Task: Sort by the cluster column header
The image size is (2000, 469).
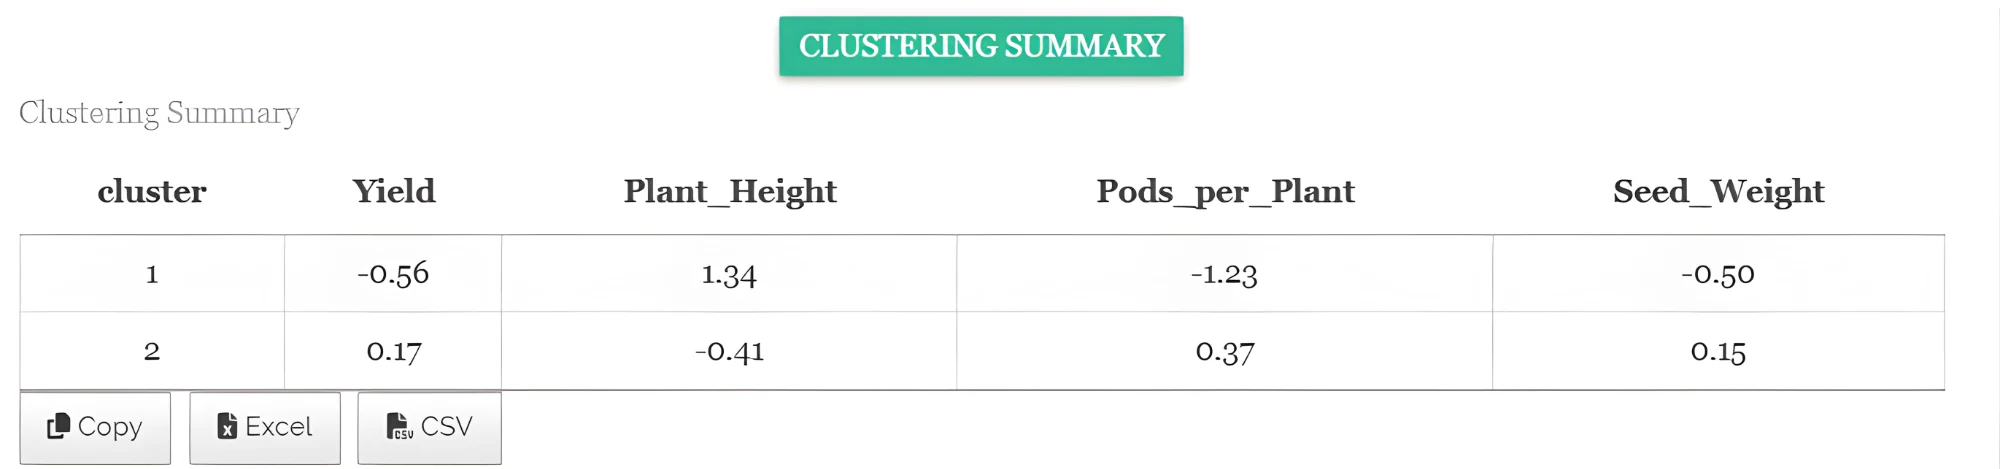Action: pyautogui.click(x=152, y=191)
